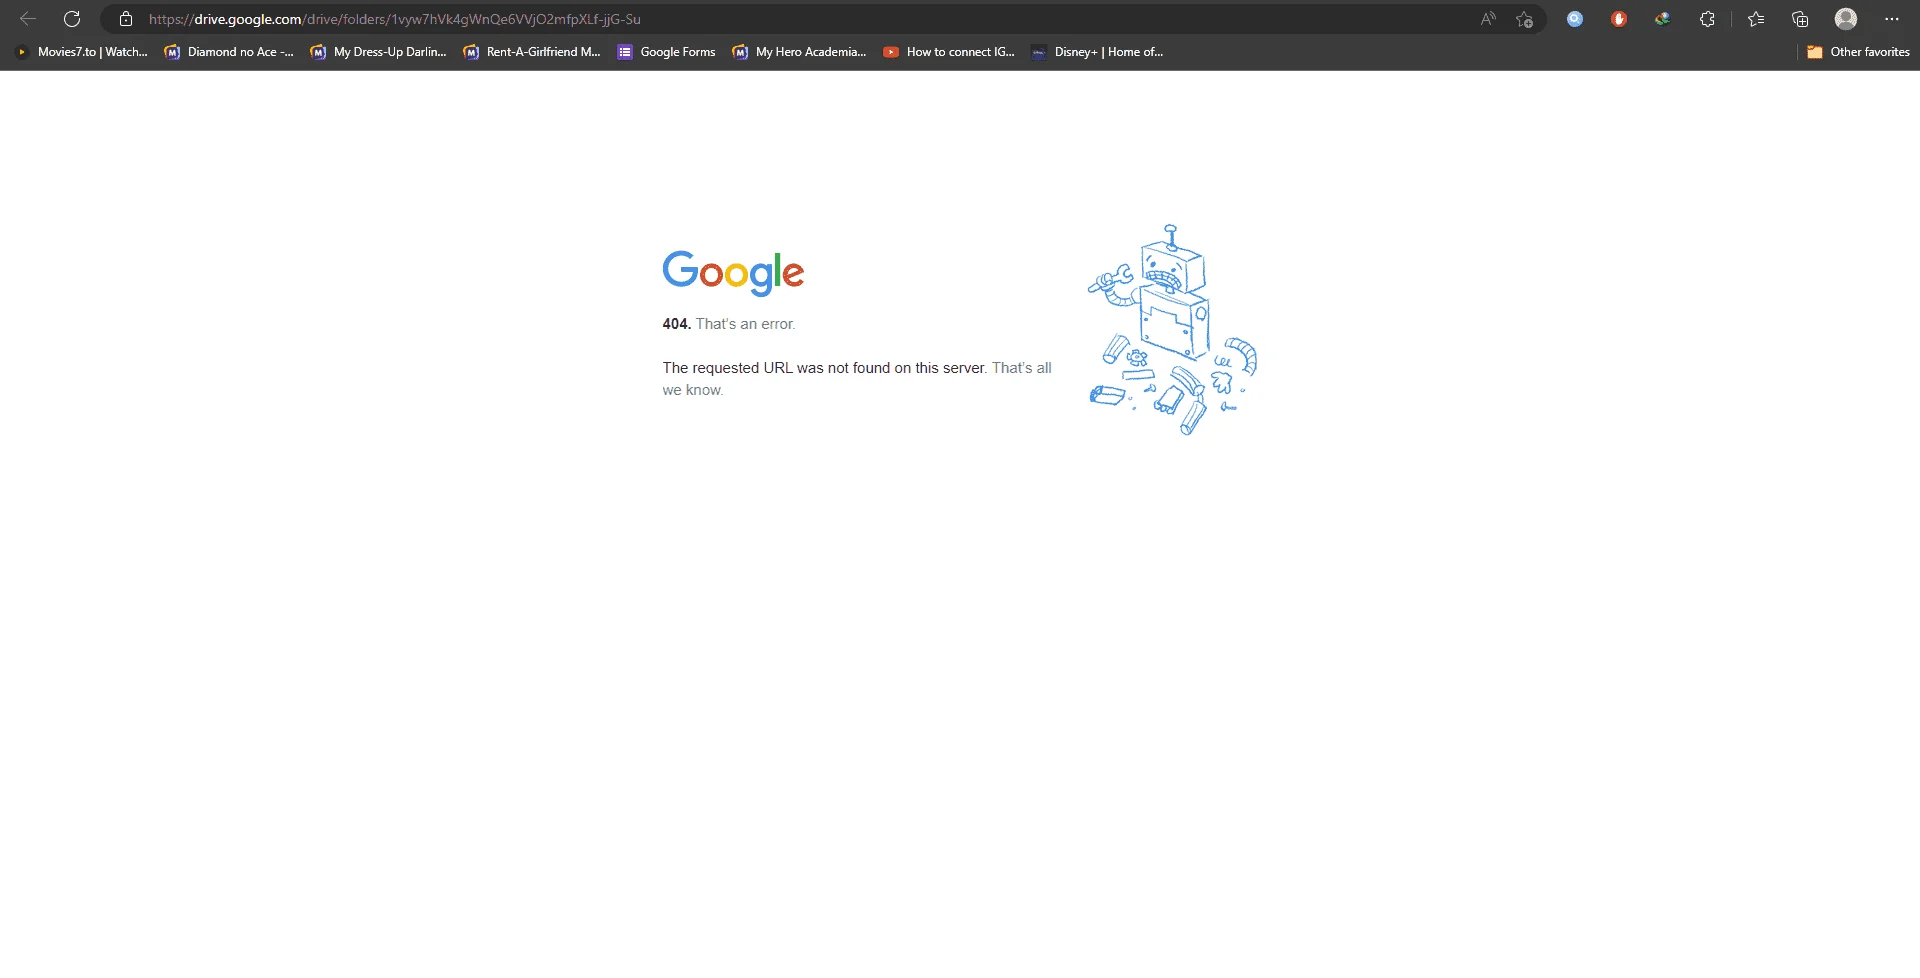Open the user profile avatar

tap(1846, 19)
